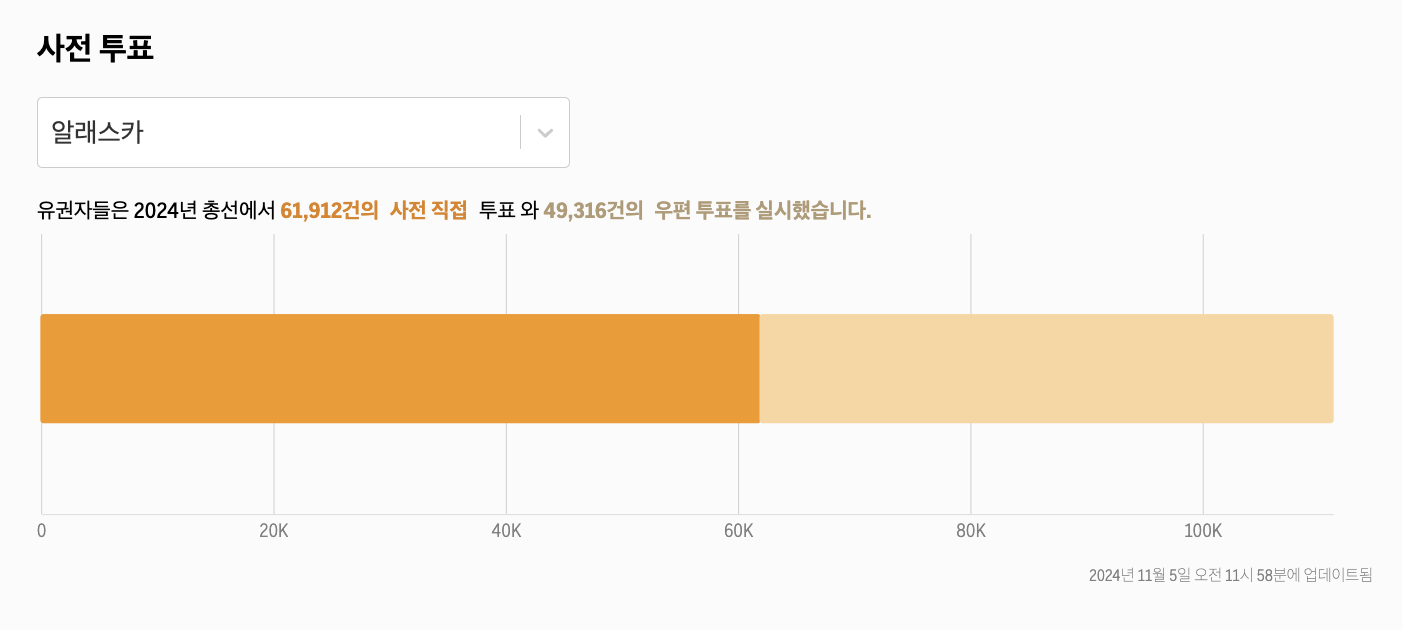Viewport: 1402px width, 630px height.
Task: Click the highlighted 61,912건의 vote count
Action: [329, 210]
